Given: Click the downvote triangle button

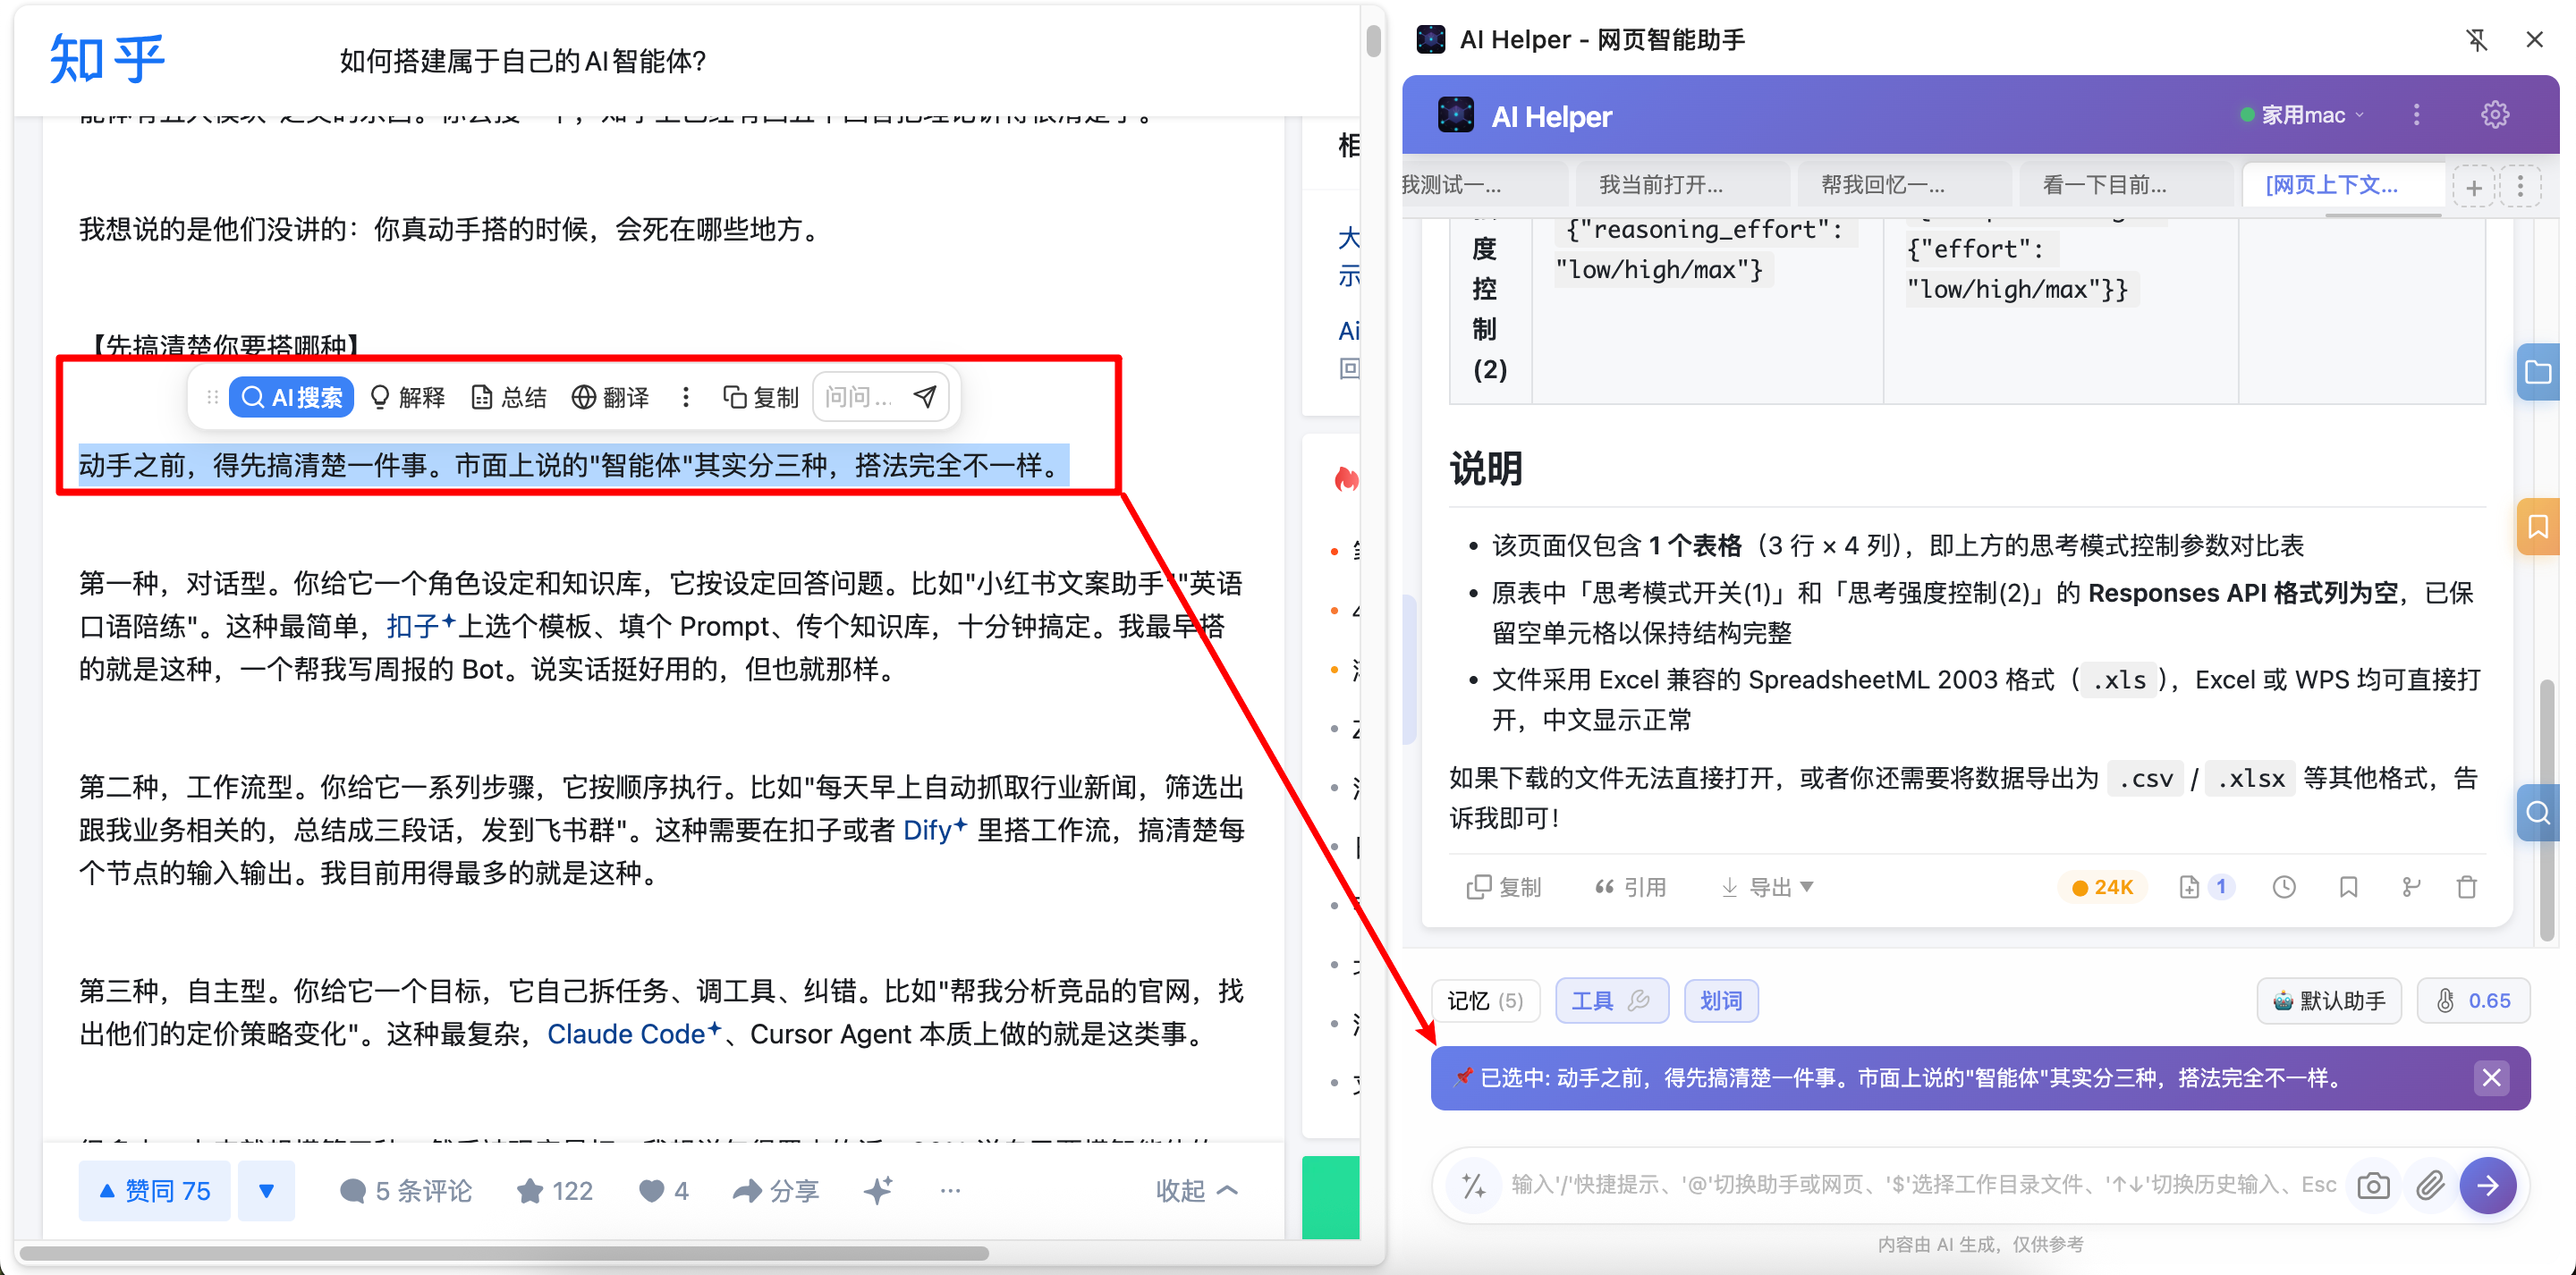Looking at the screenshot, I should [266, 1190].
